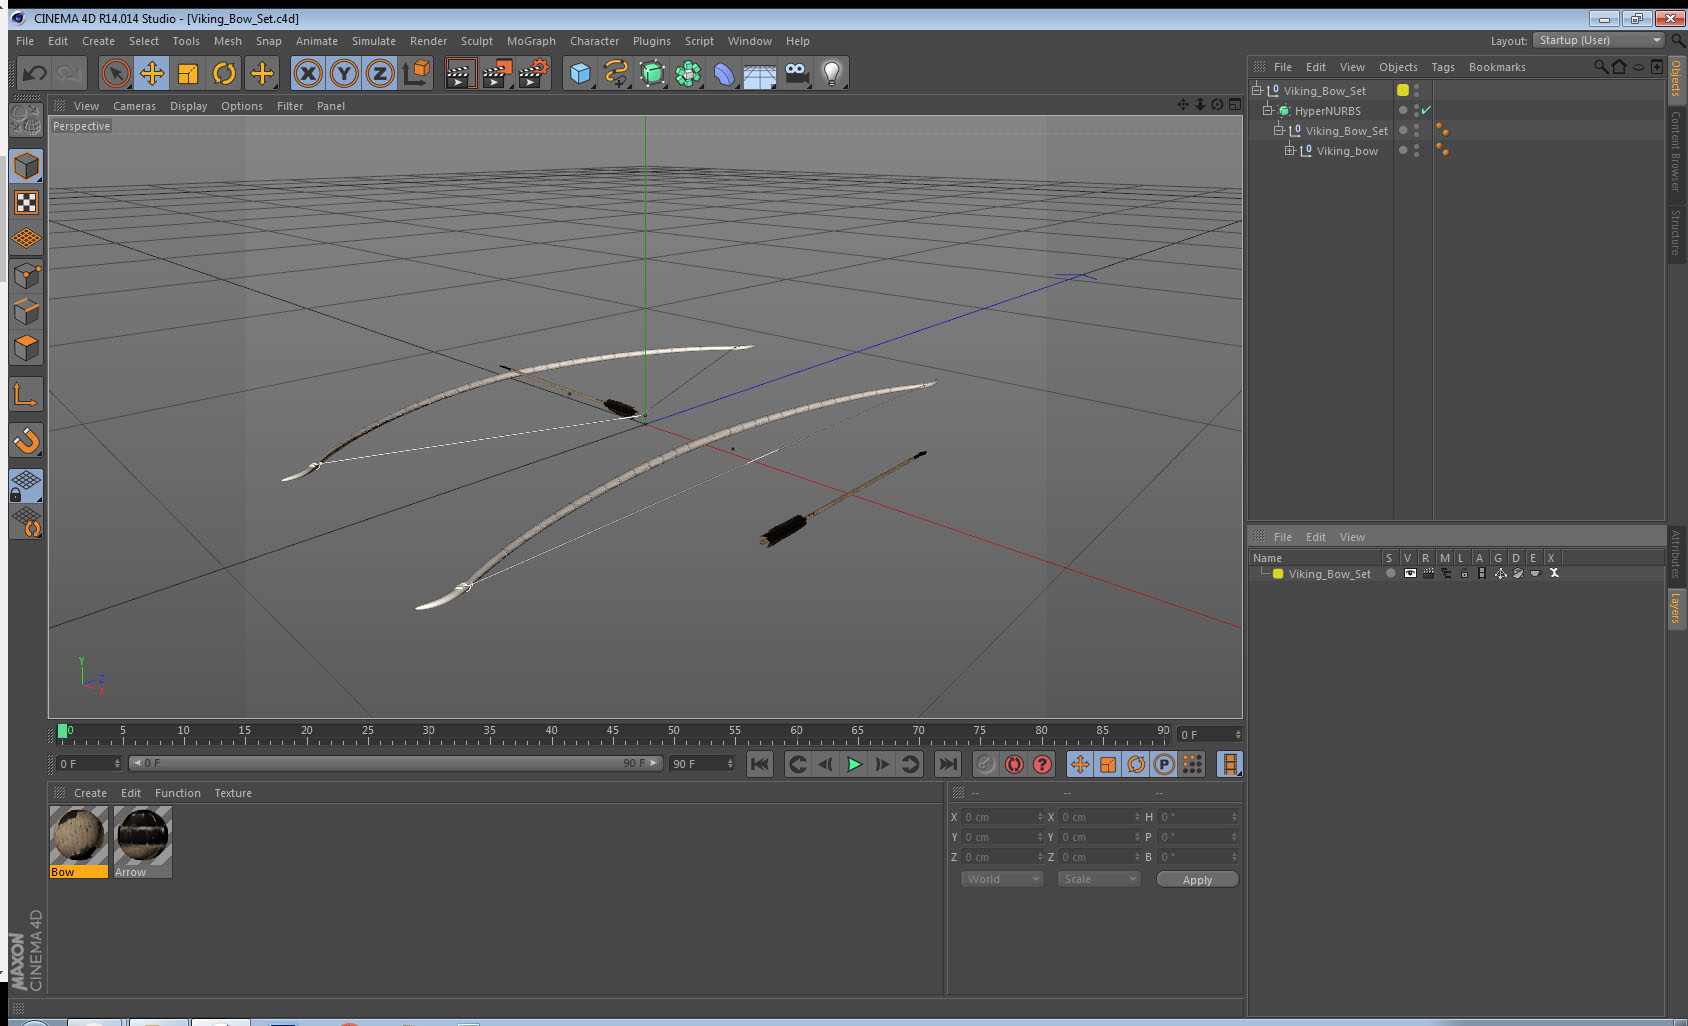The width and height of the screenshot is (1688, 1026).
Task: Toggle locked workplane
Action: (x=26, y=486)
